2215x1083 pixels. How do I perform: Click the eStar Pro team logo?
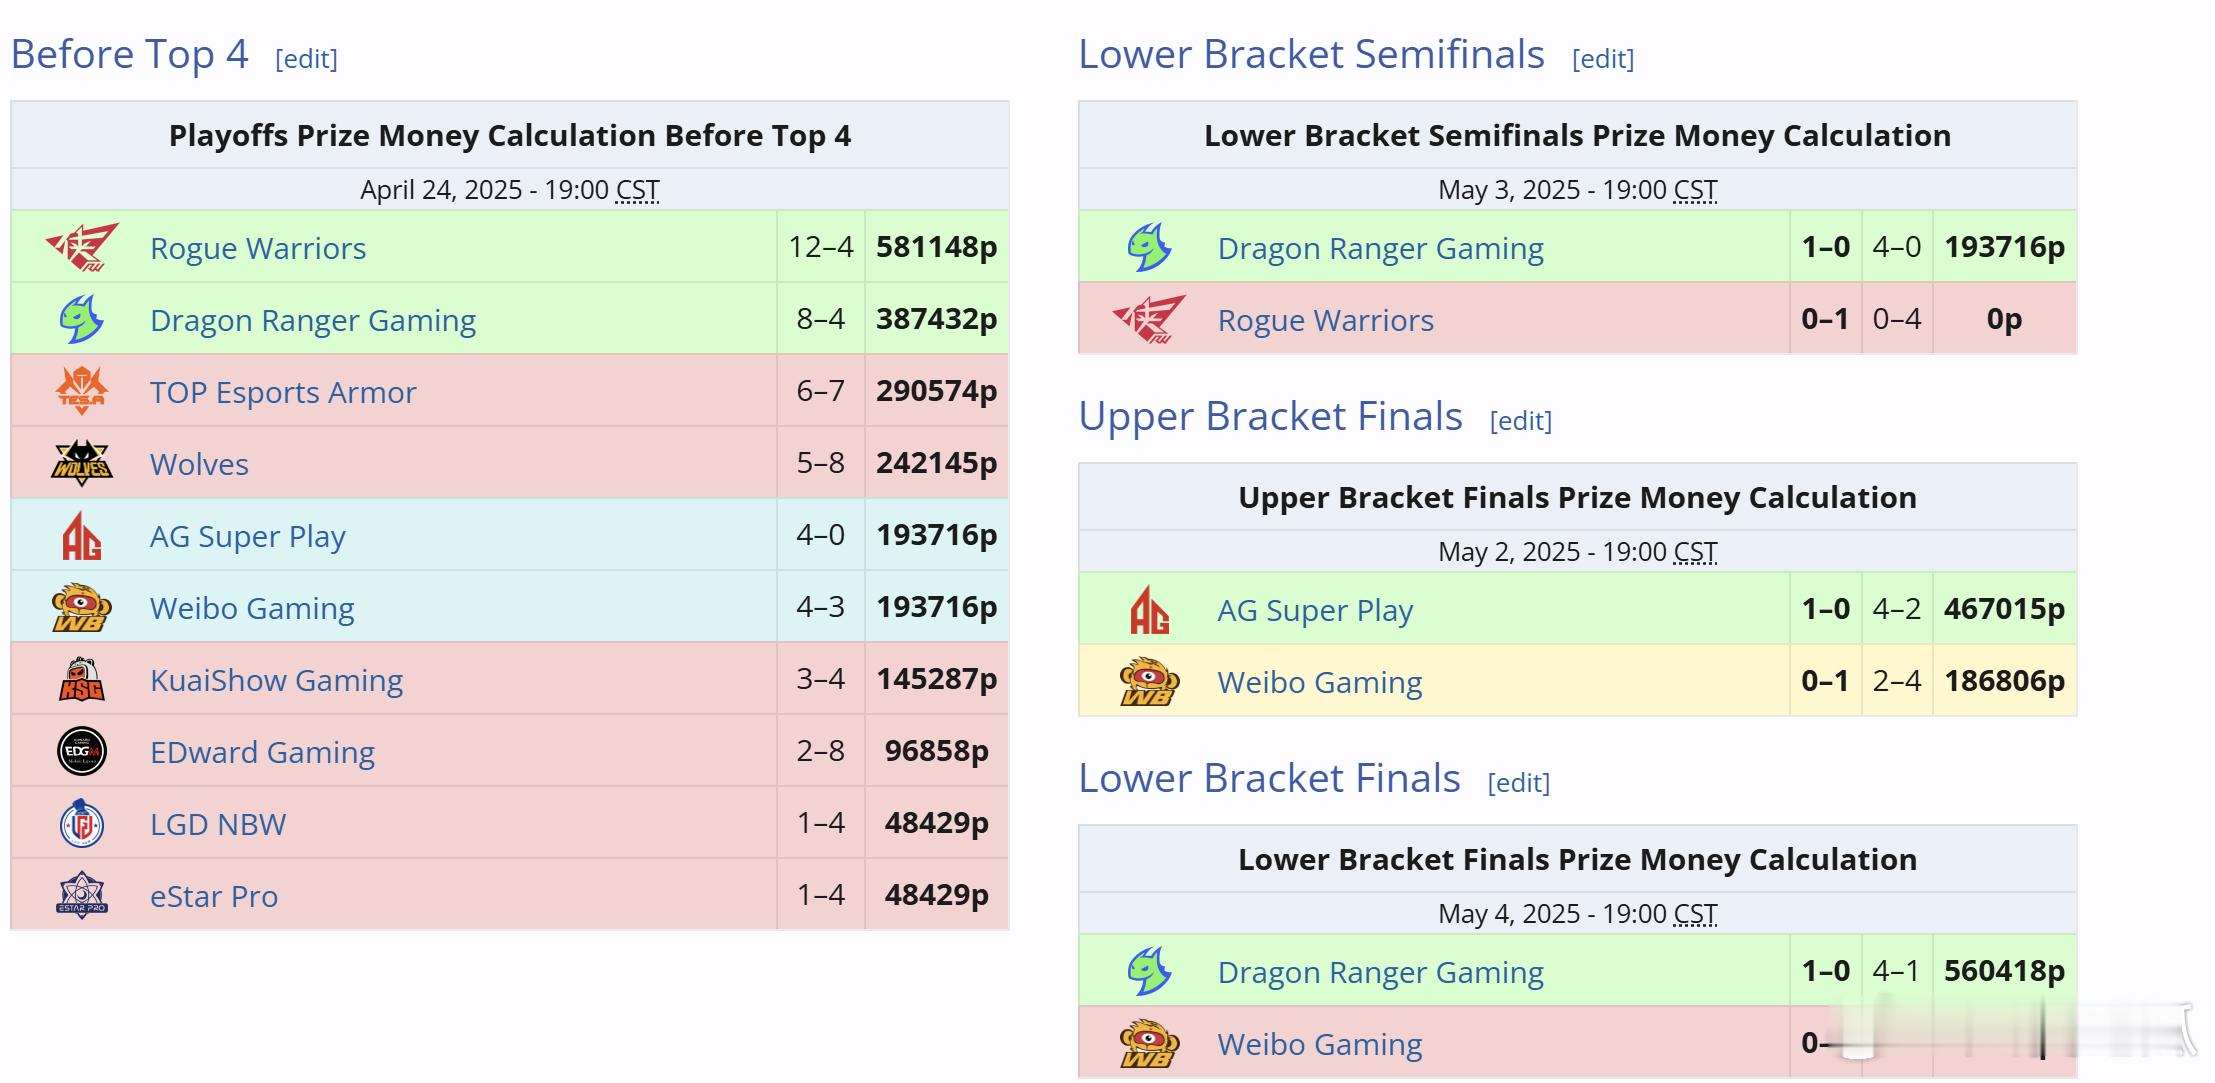[82, 895]
